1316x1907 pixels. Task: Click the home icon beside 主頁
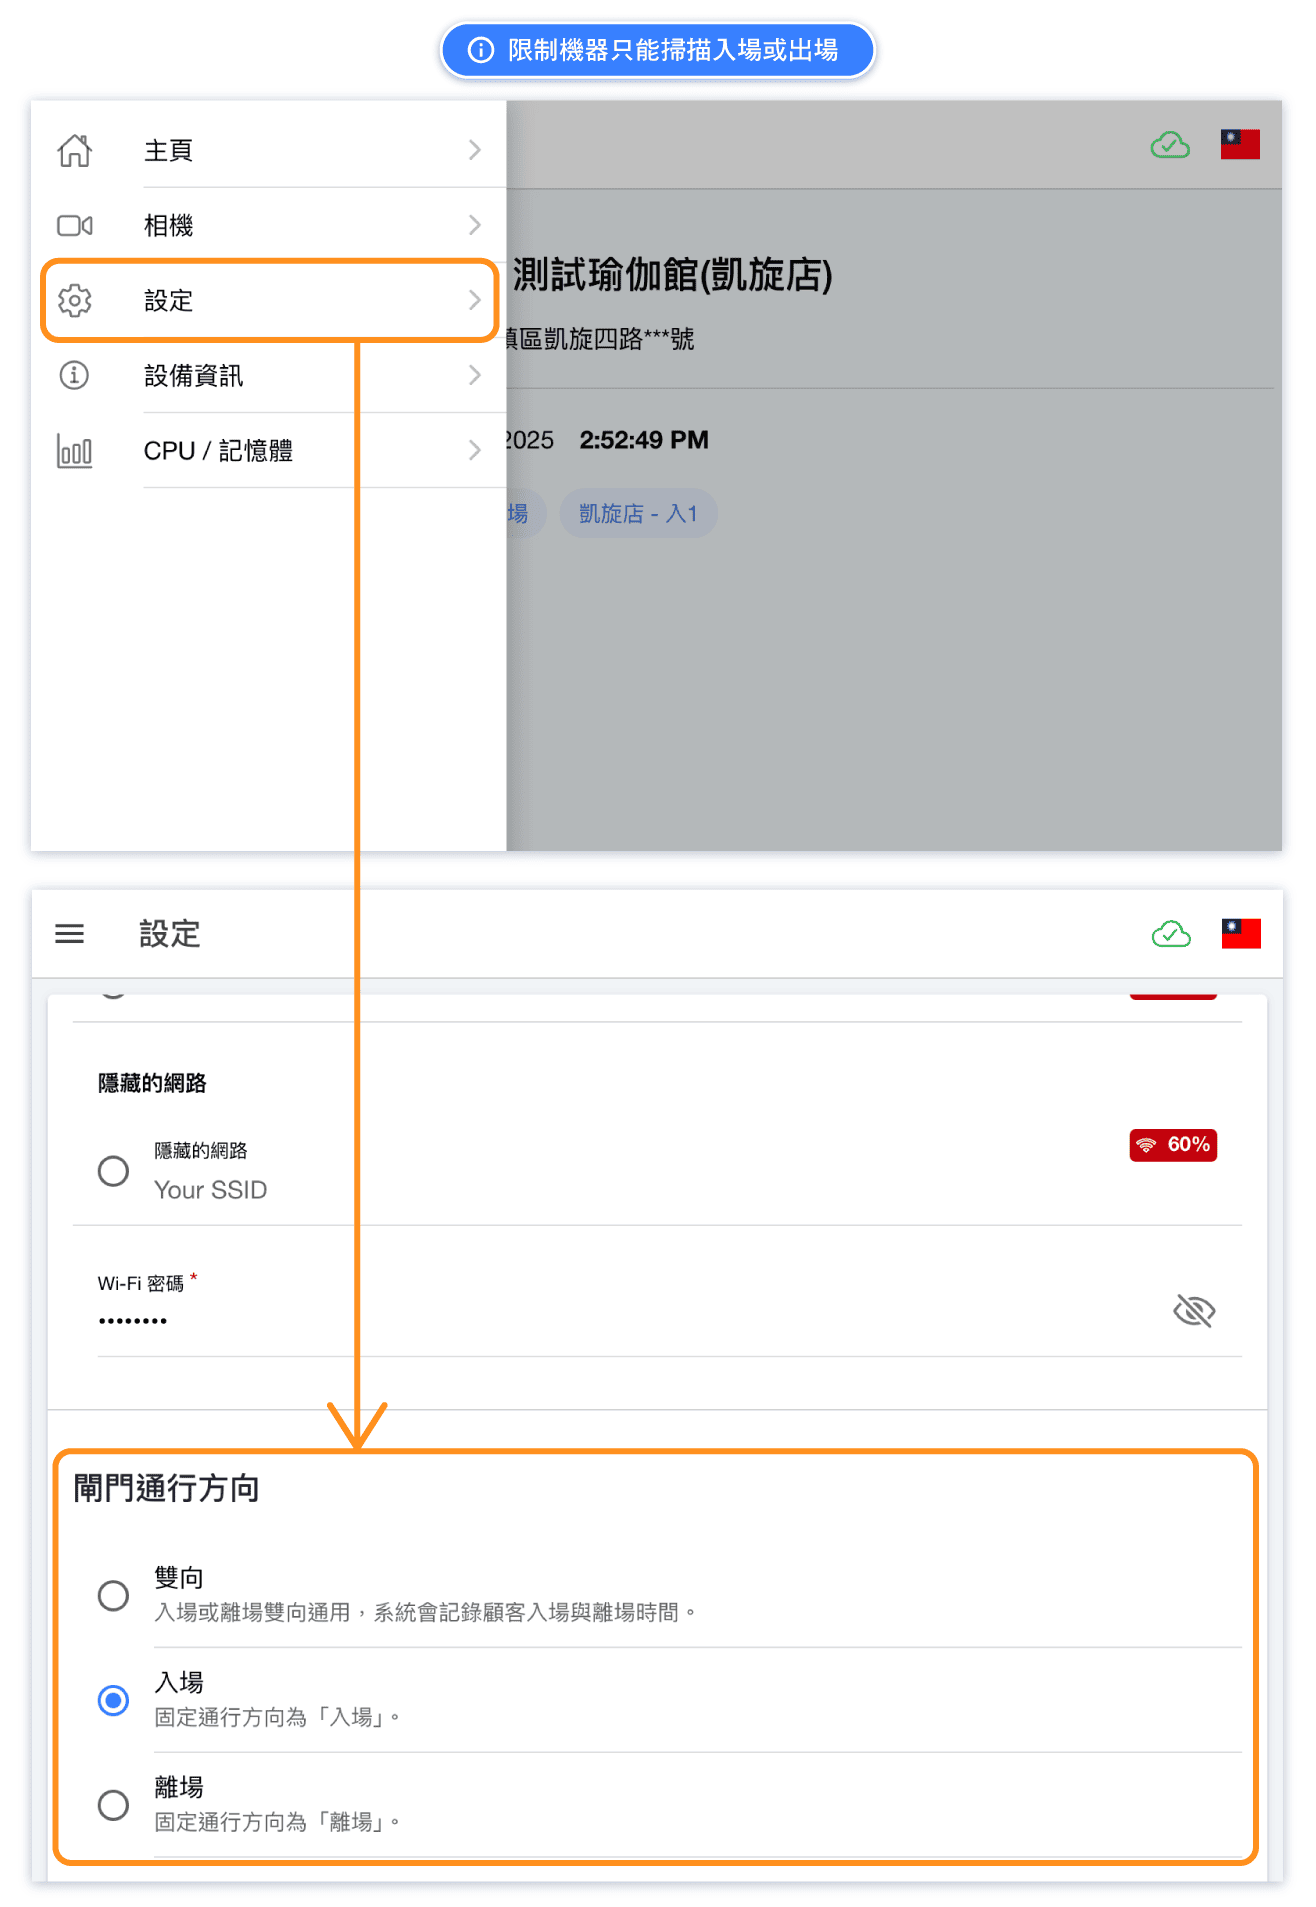75,150
